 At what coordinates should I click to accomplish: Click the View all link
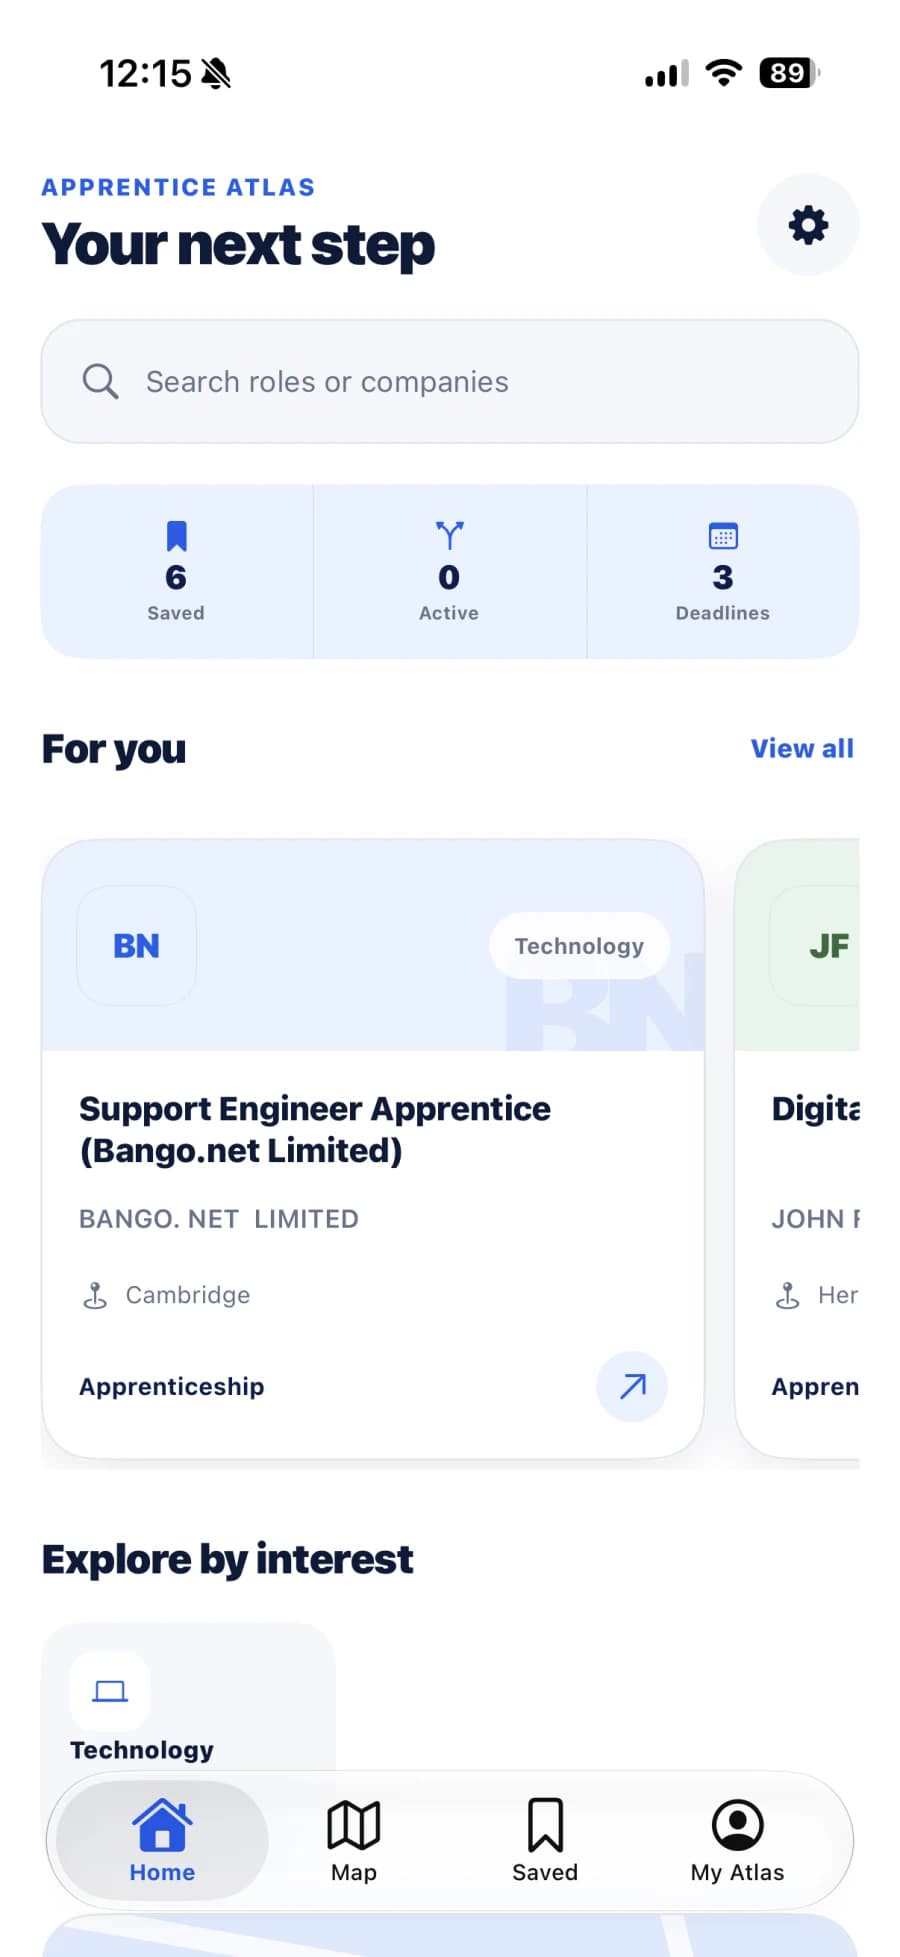(802, 748)
